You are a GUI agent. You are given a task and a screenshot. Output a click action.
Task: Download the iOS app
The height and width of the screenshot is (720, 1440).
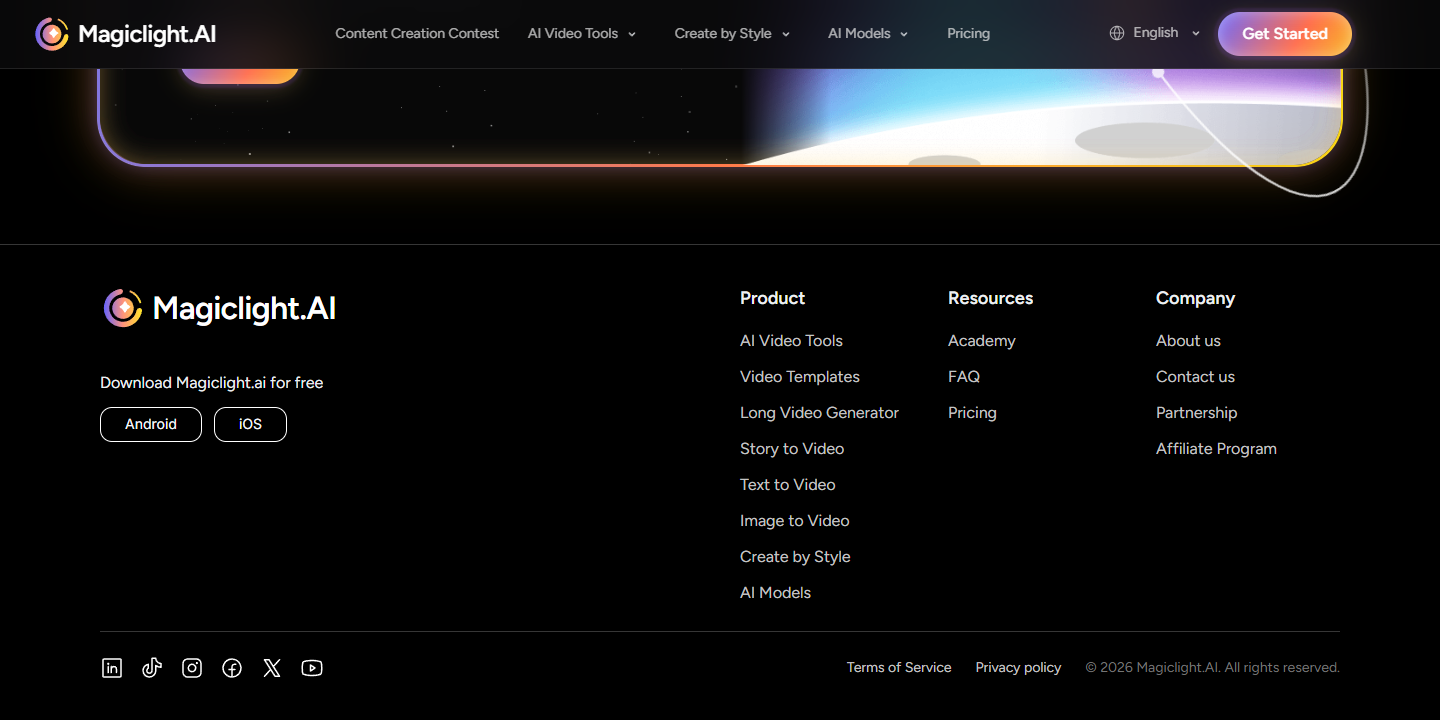pyautogui.click(x=250, y=424)
